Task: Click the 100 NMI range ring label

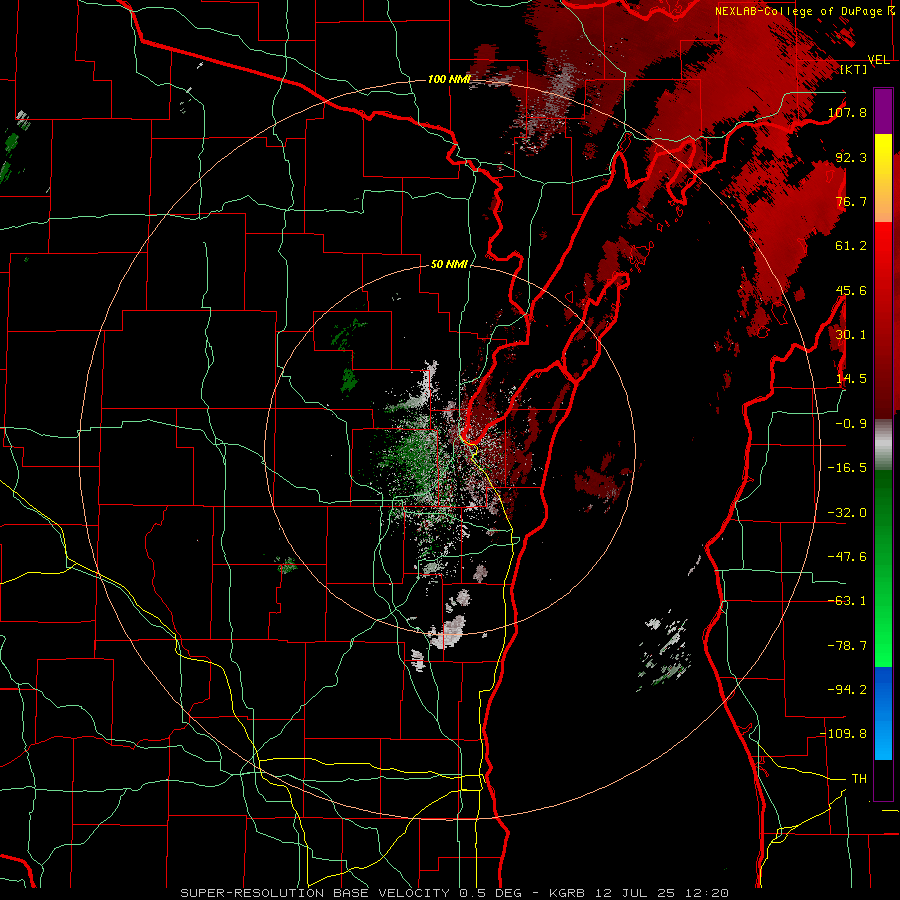Action: point(449,79)
